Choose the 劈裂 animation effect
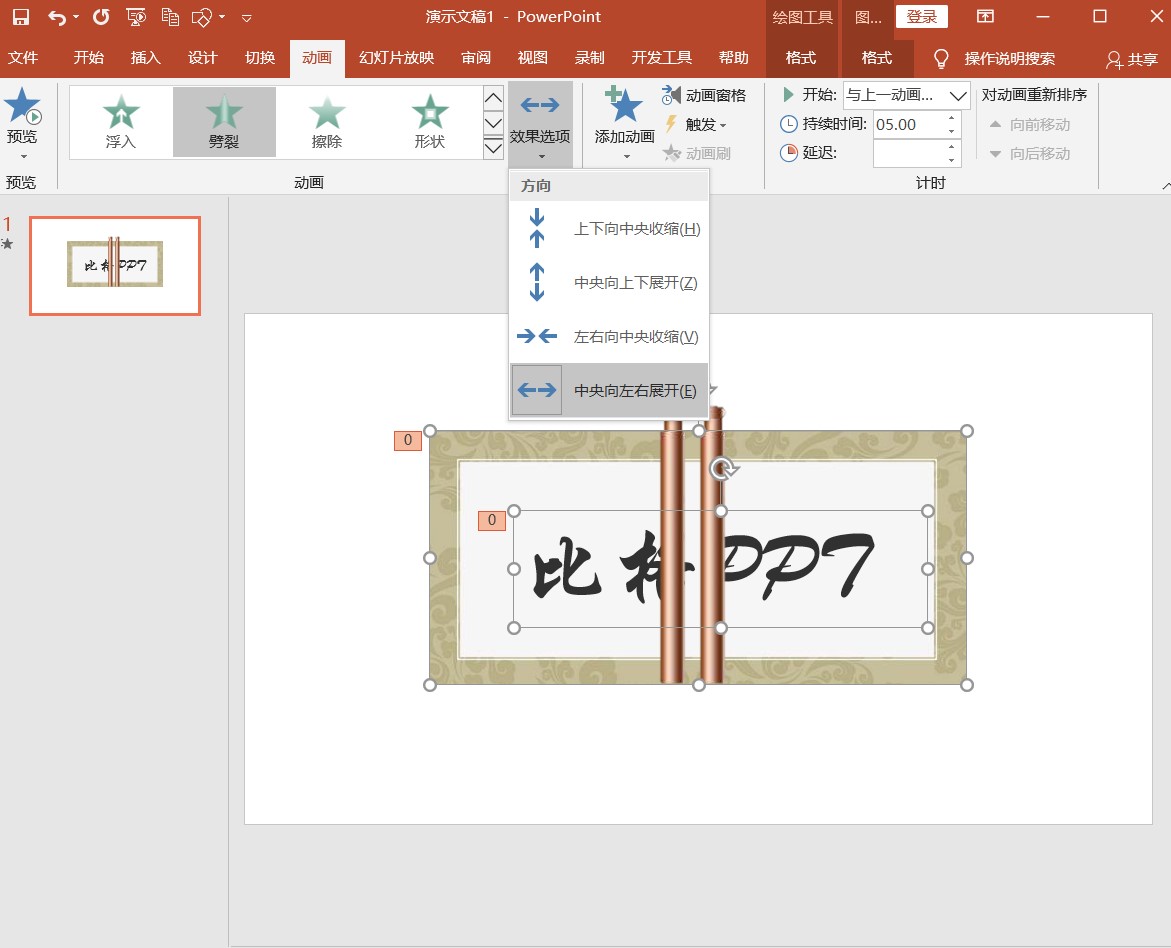This screenshot has height=948, width=1171. [x=224, y=122]
